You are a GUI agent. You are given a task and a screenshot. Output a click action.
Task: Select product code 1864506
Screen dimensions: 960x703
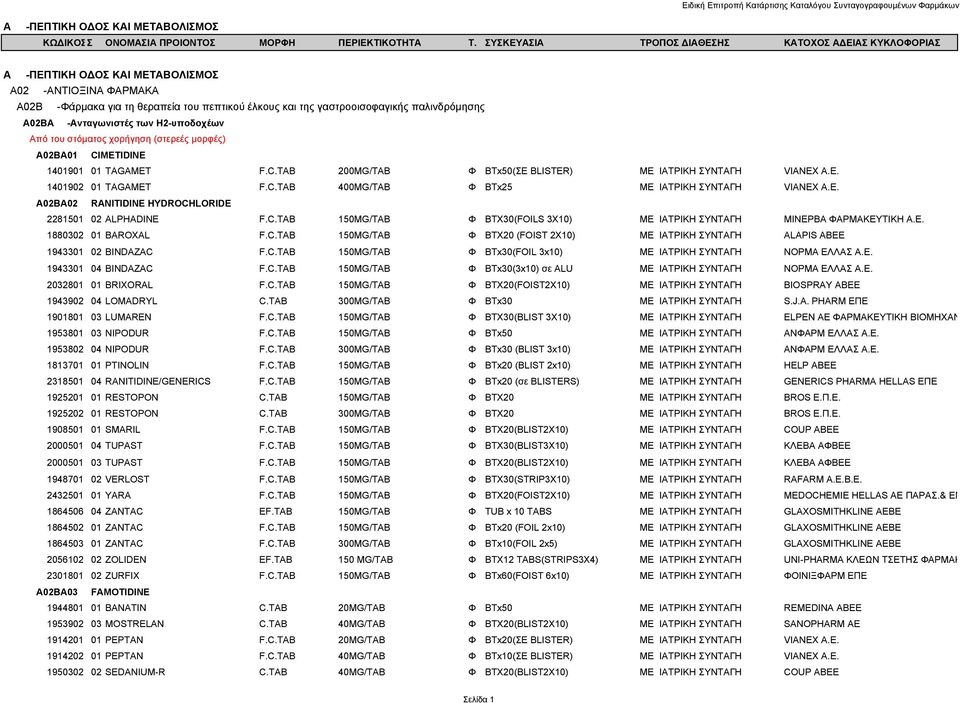(x=65, y=511)
